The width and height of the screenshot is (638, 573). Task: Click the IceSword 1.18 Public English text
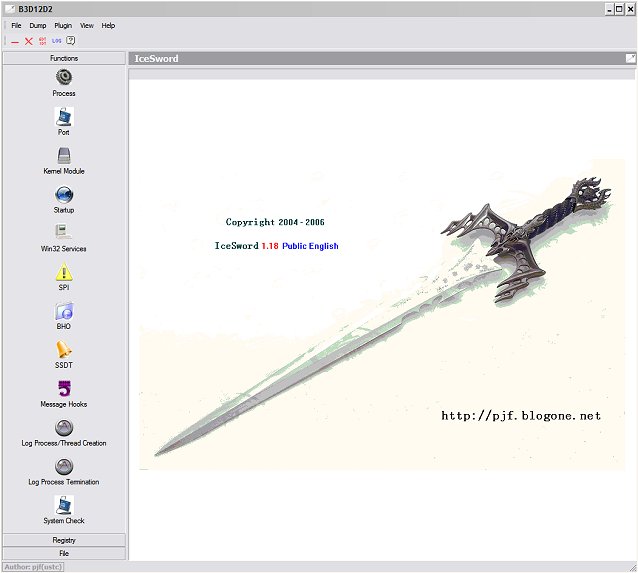tap(277, 246)
